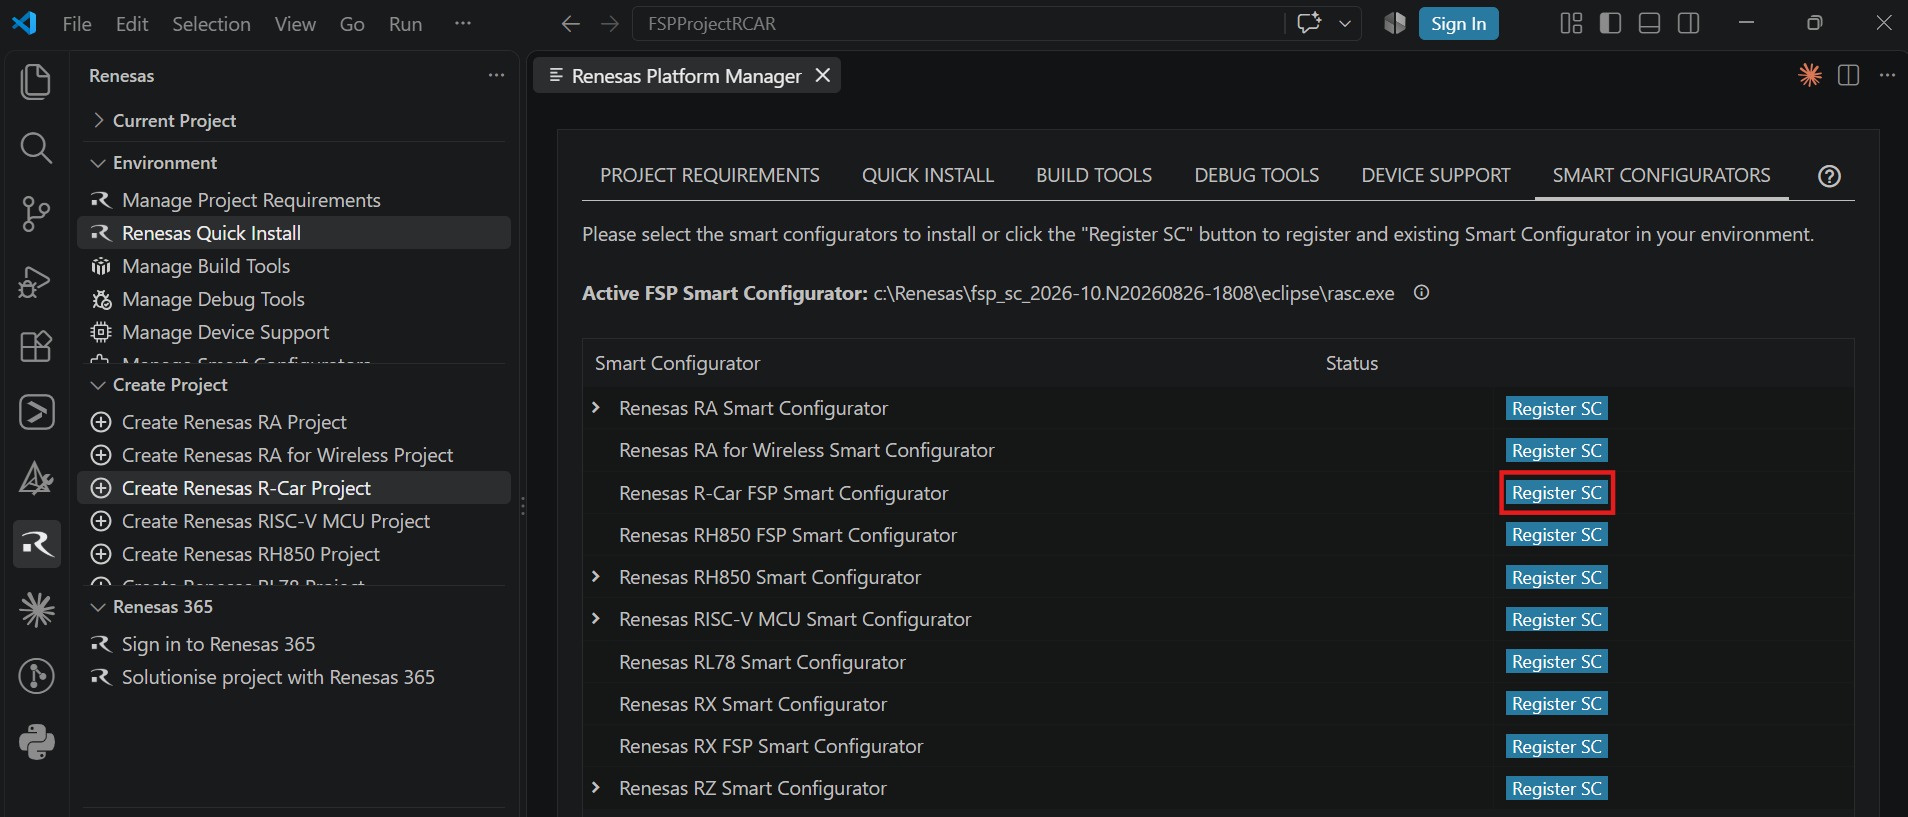Open Renesas sidebar More Actions ellipsis
The image size is (1908, 817).
496,76
